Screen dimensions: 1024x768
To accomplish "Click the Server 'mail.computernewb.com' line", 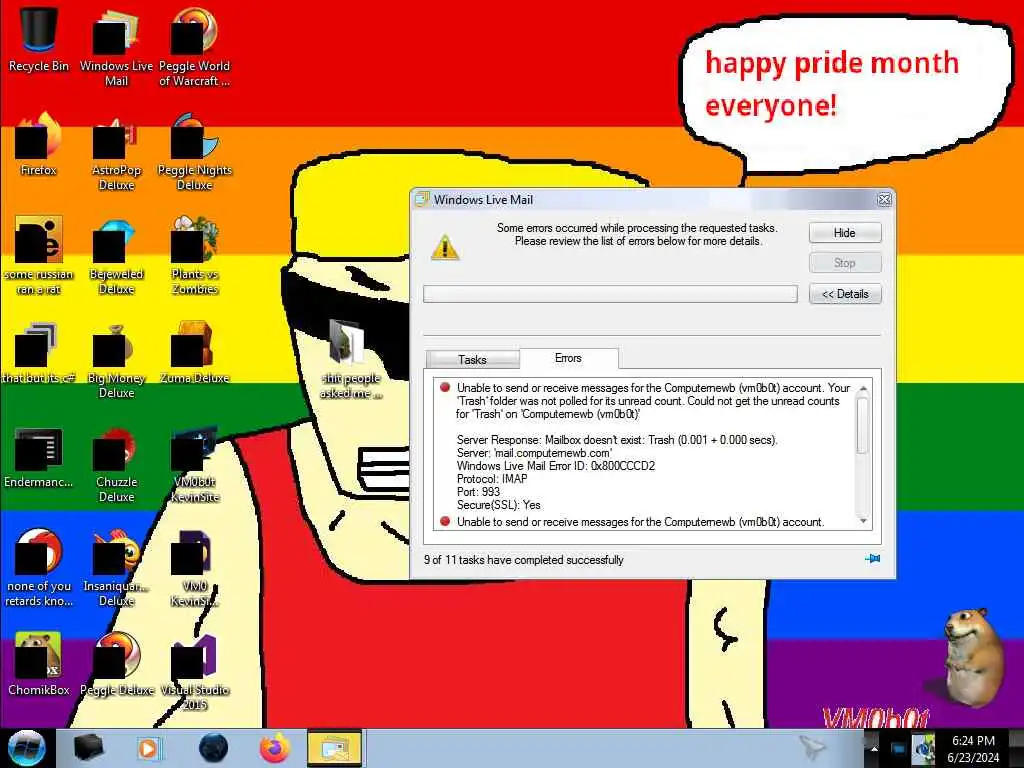I will 534,453.
